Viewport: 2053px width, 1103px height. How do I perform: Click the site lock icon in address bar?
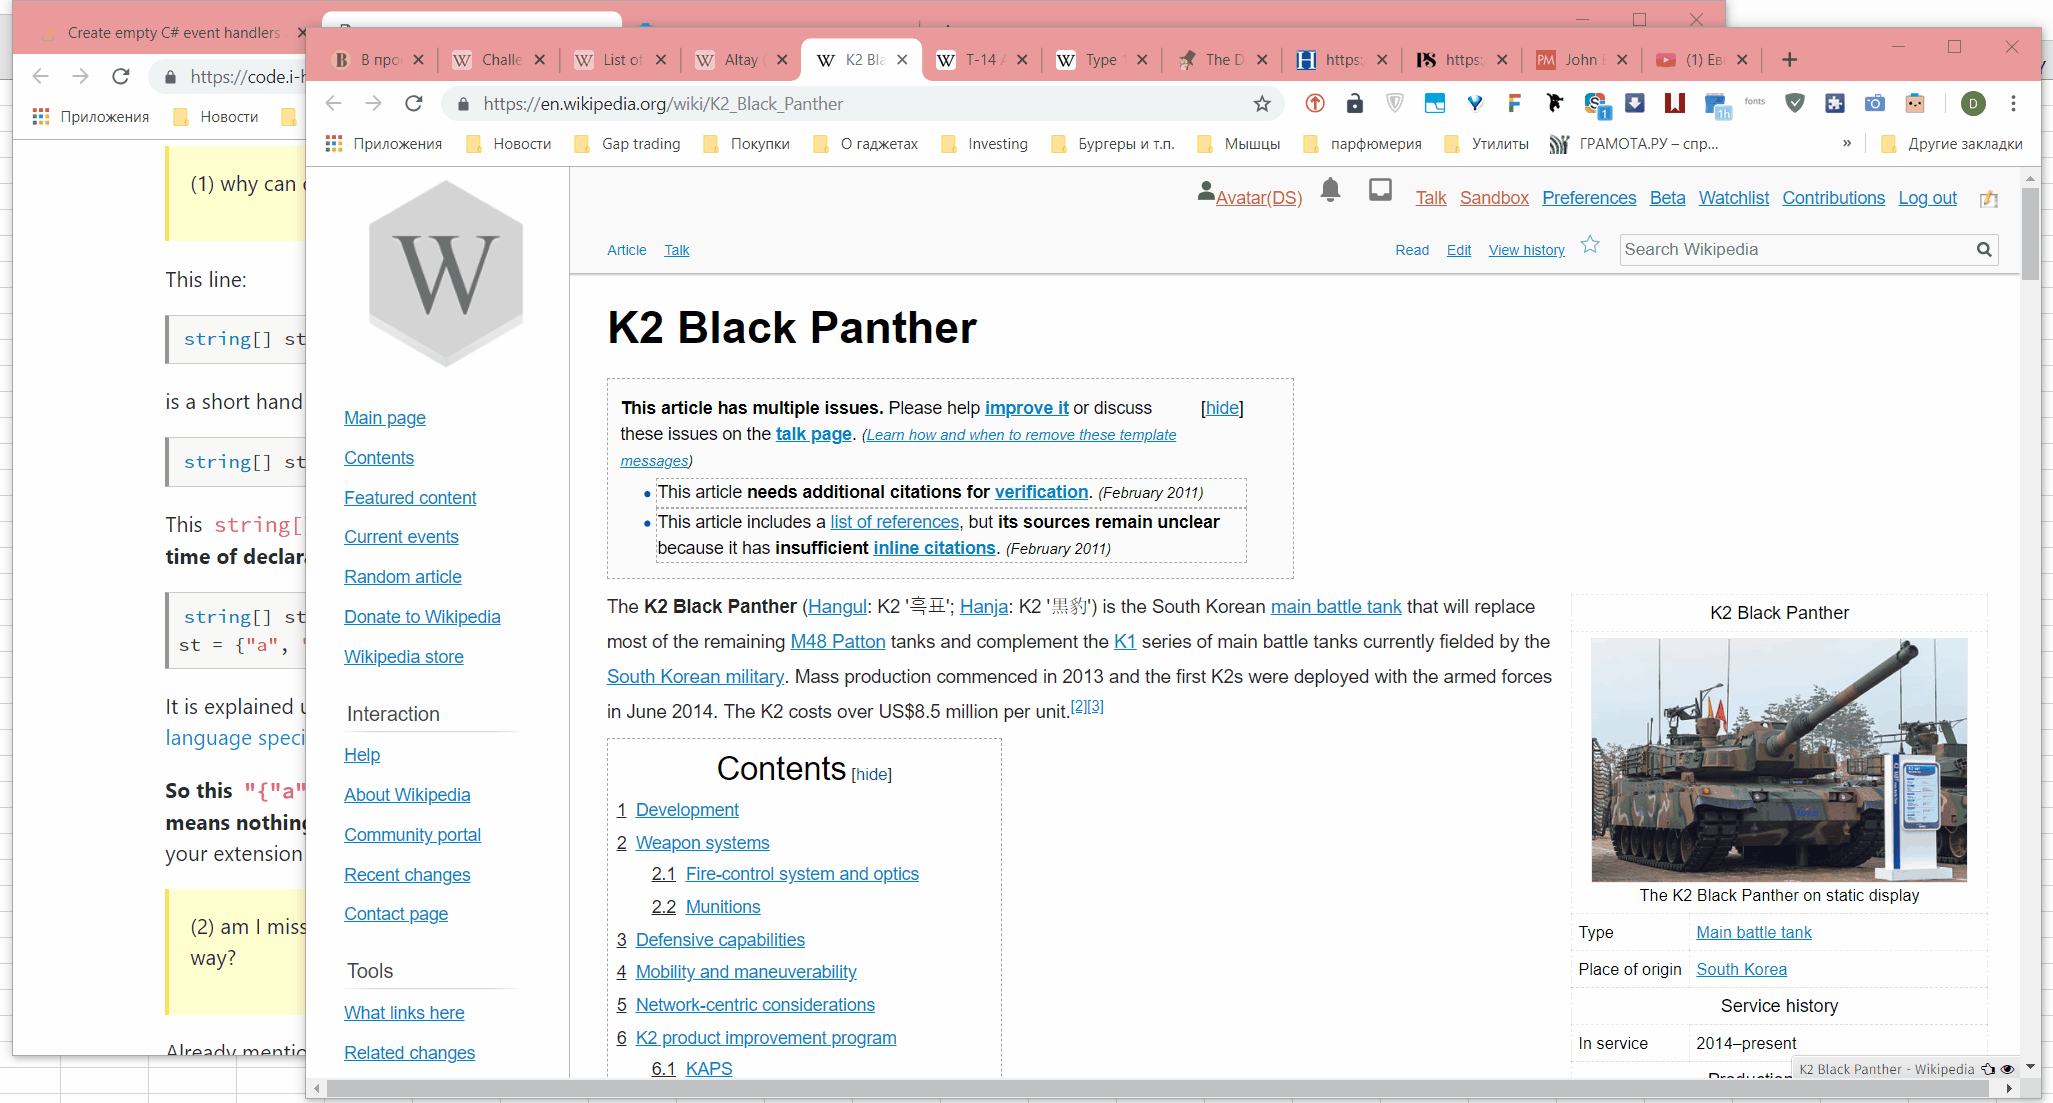click(462, 104)
